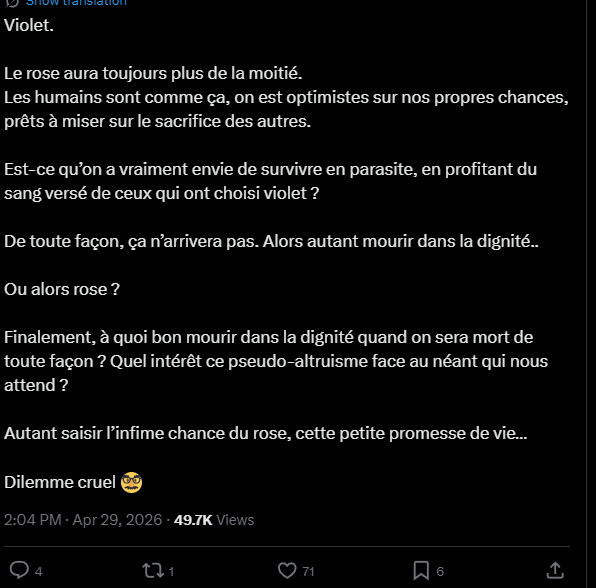
Task: Click the Show translation link
Action: click(76, 3)
